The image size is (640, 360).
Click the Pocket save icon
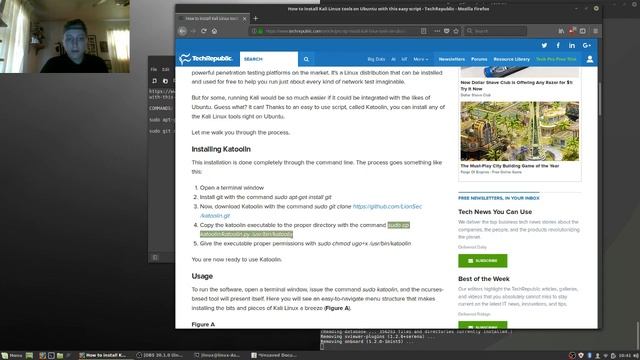[x=447, y=31]
